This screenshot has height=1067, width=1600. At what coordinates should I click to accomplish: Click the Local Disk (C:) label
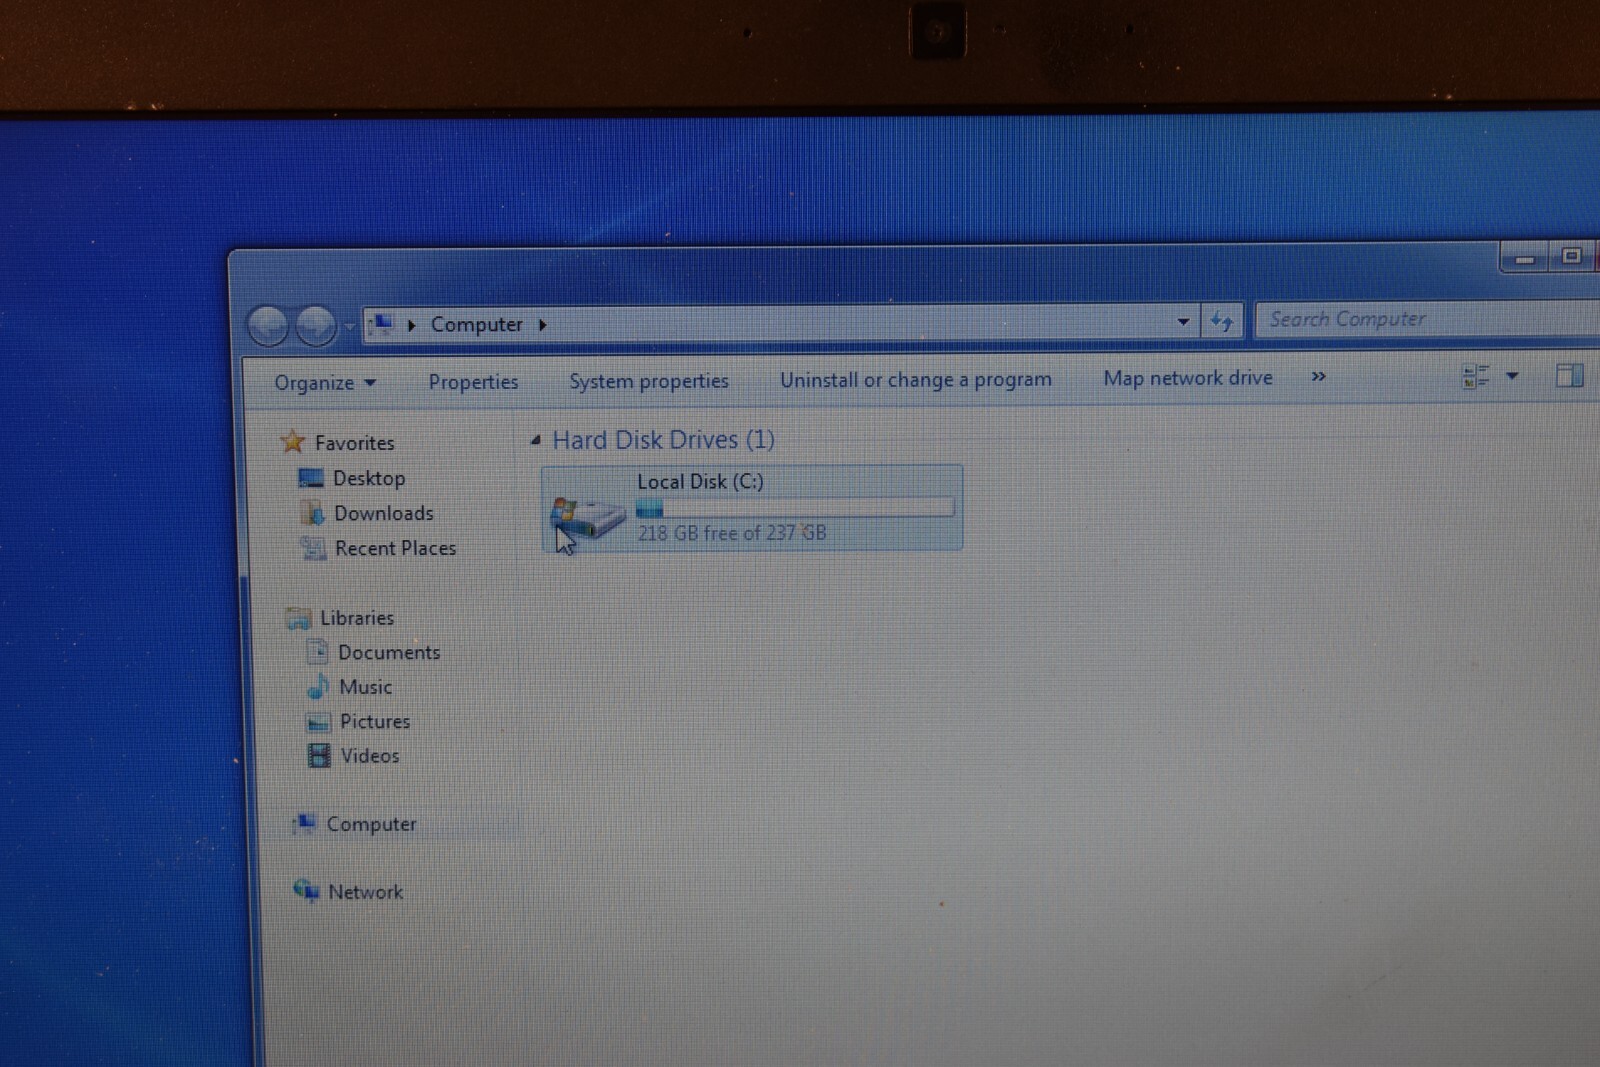point(700,482)
